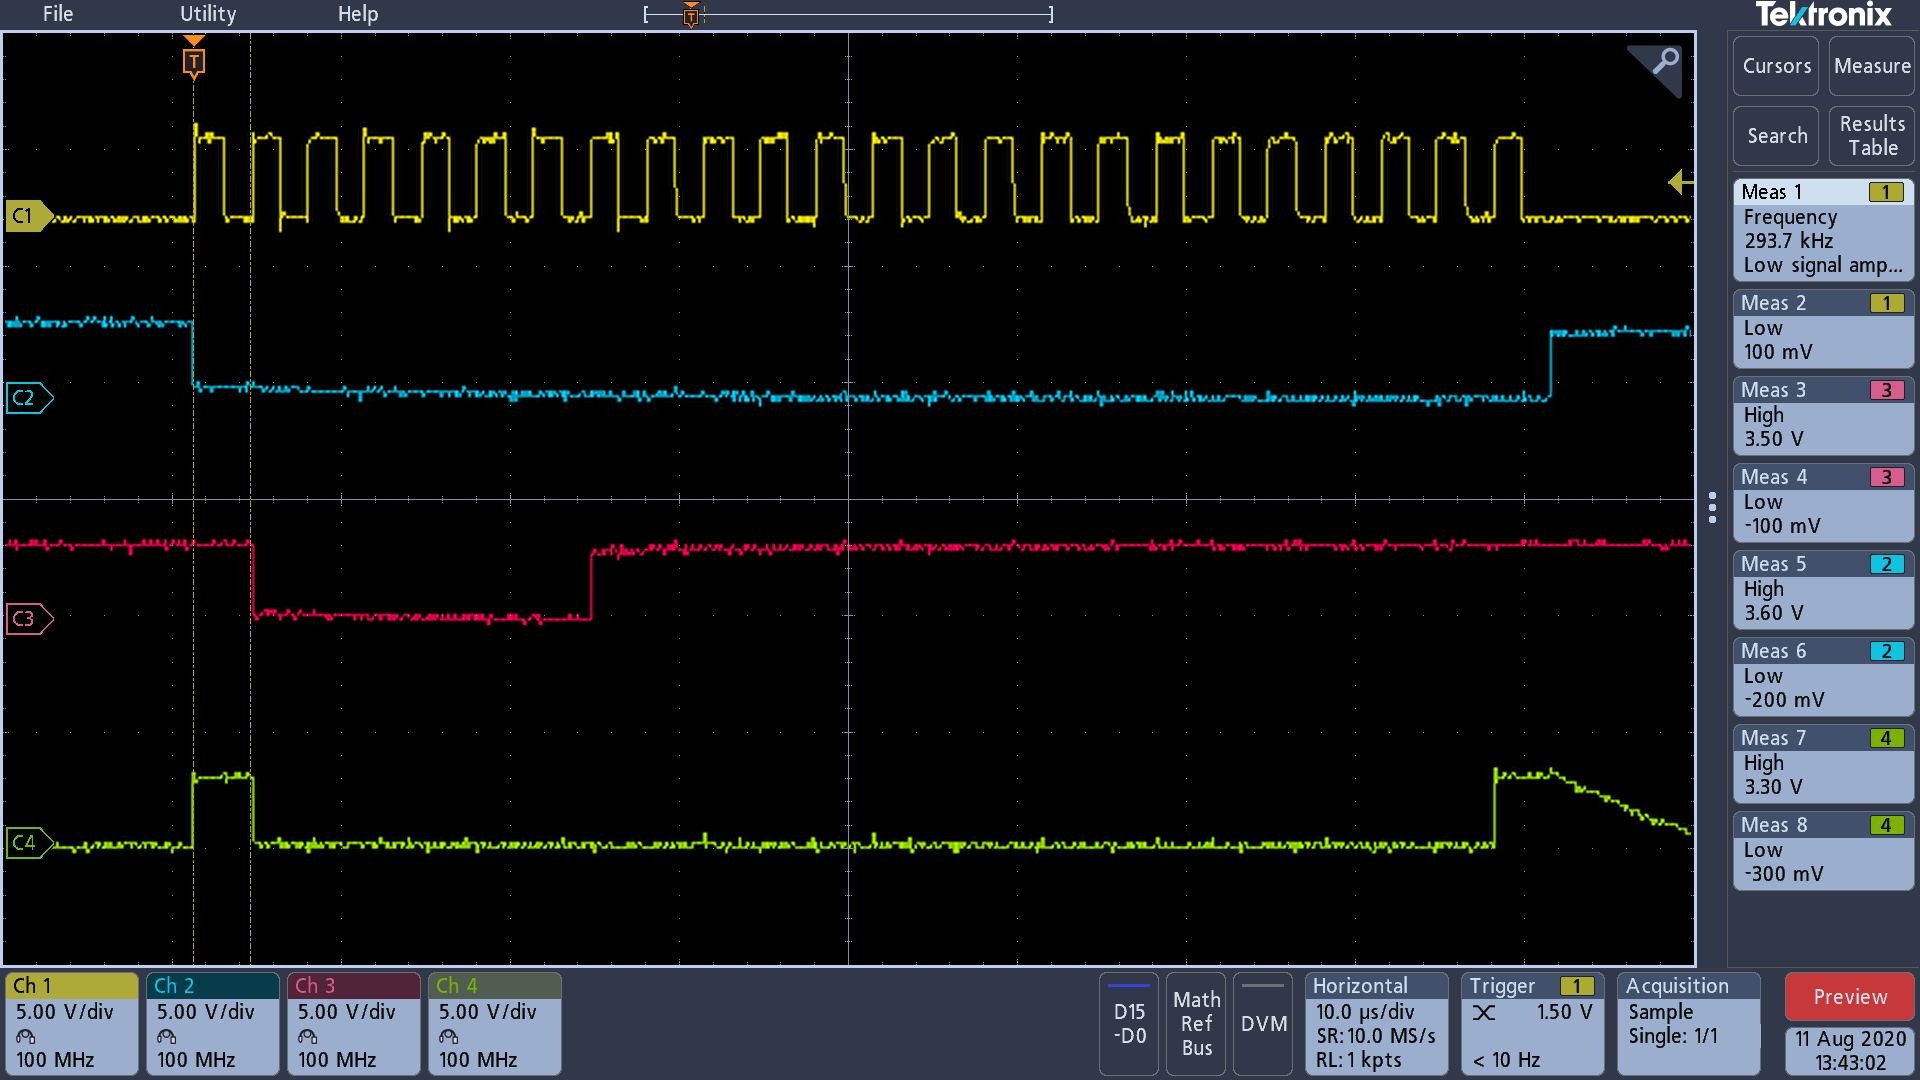1920x1080 pixels.
Task: Expand the Meas 1 Frequency badge
Action: 1822,229
